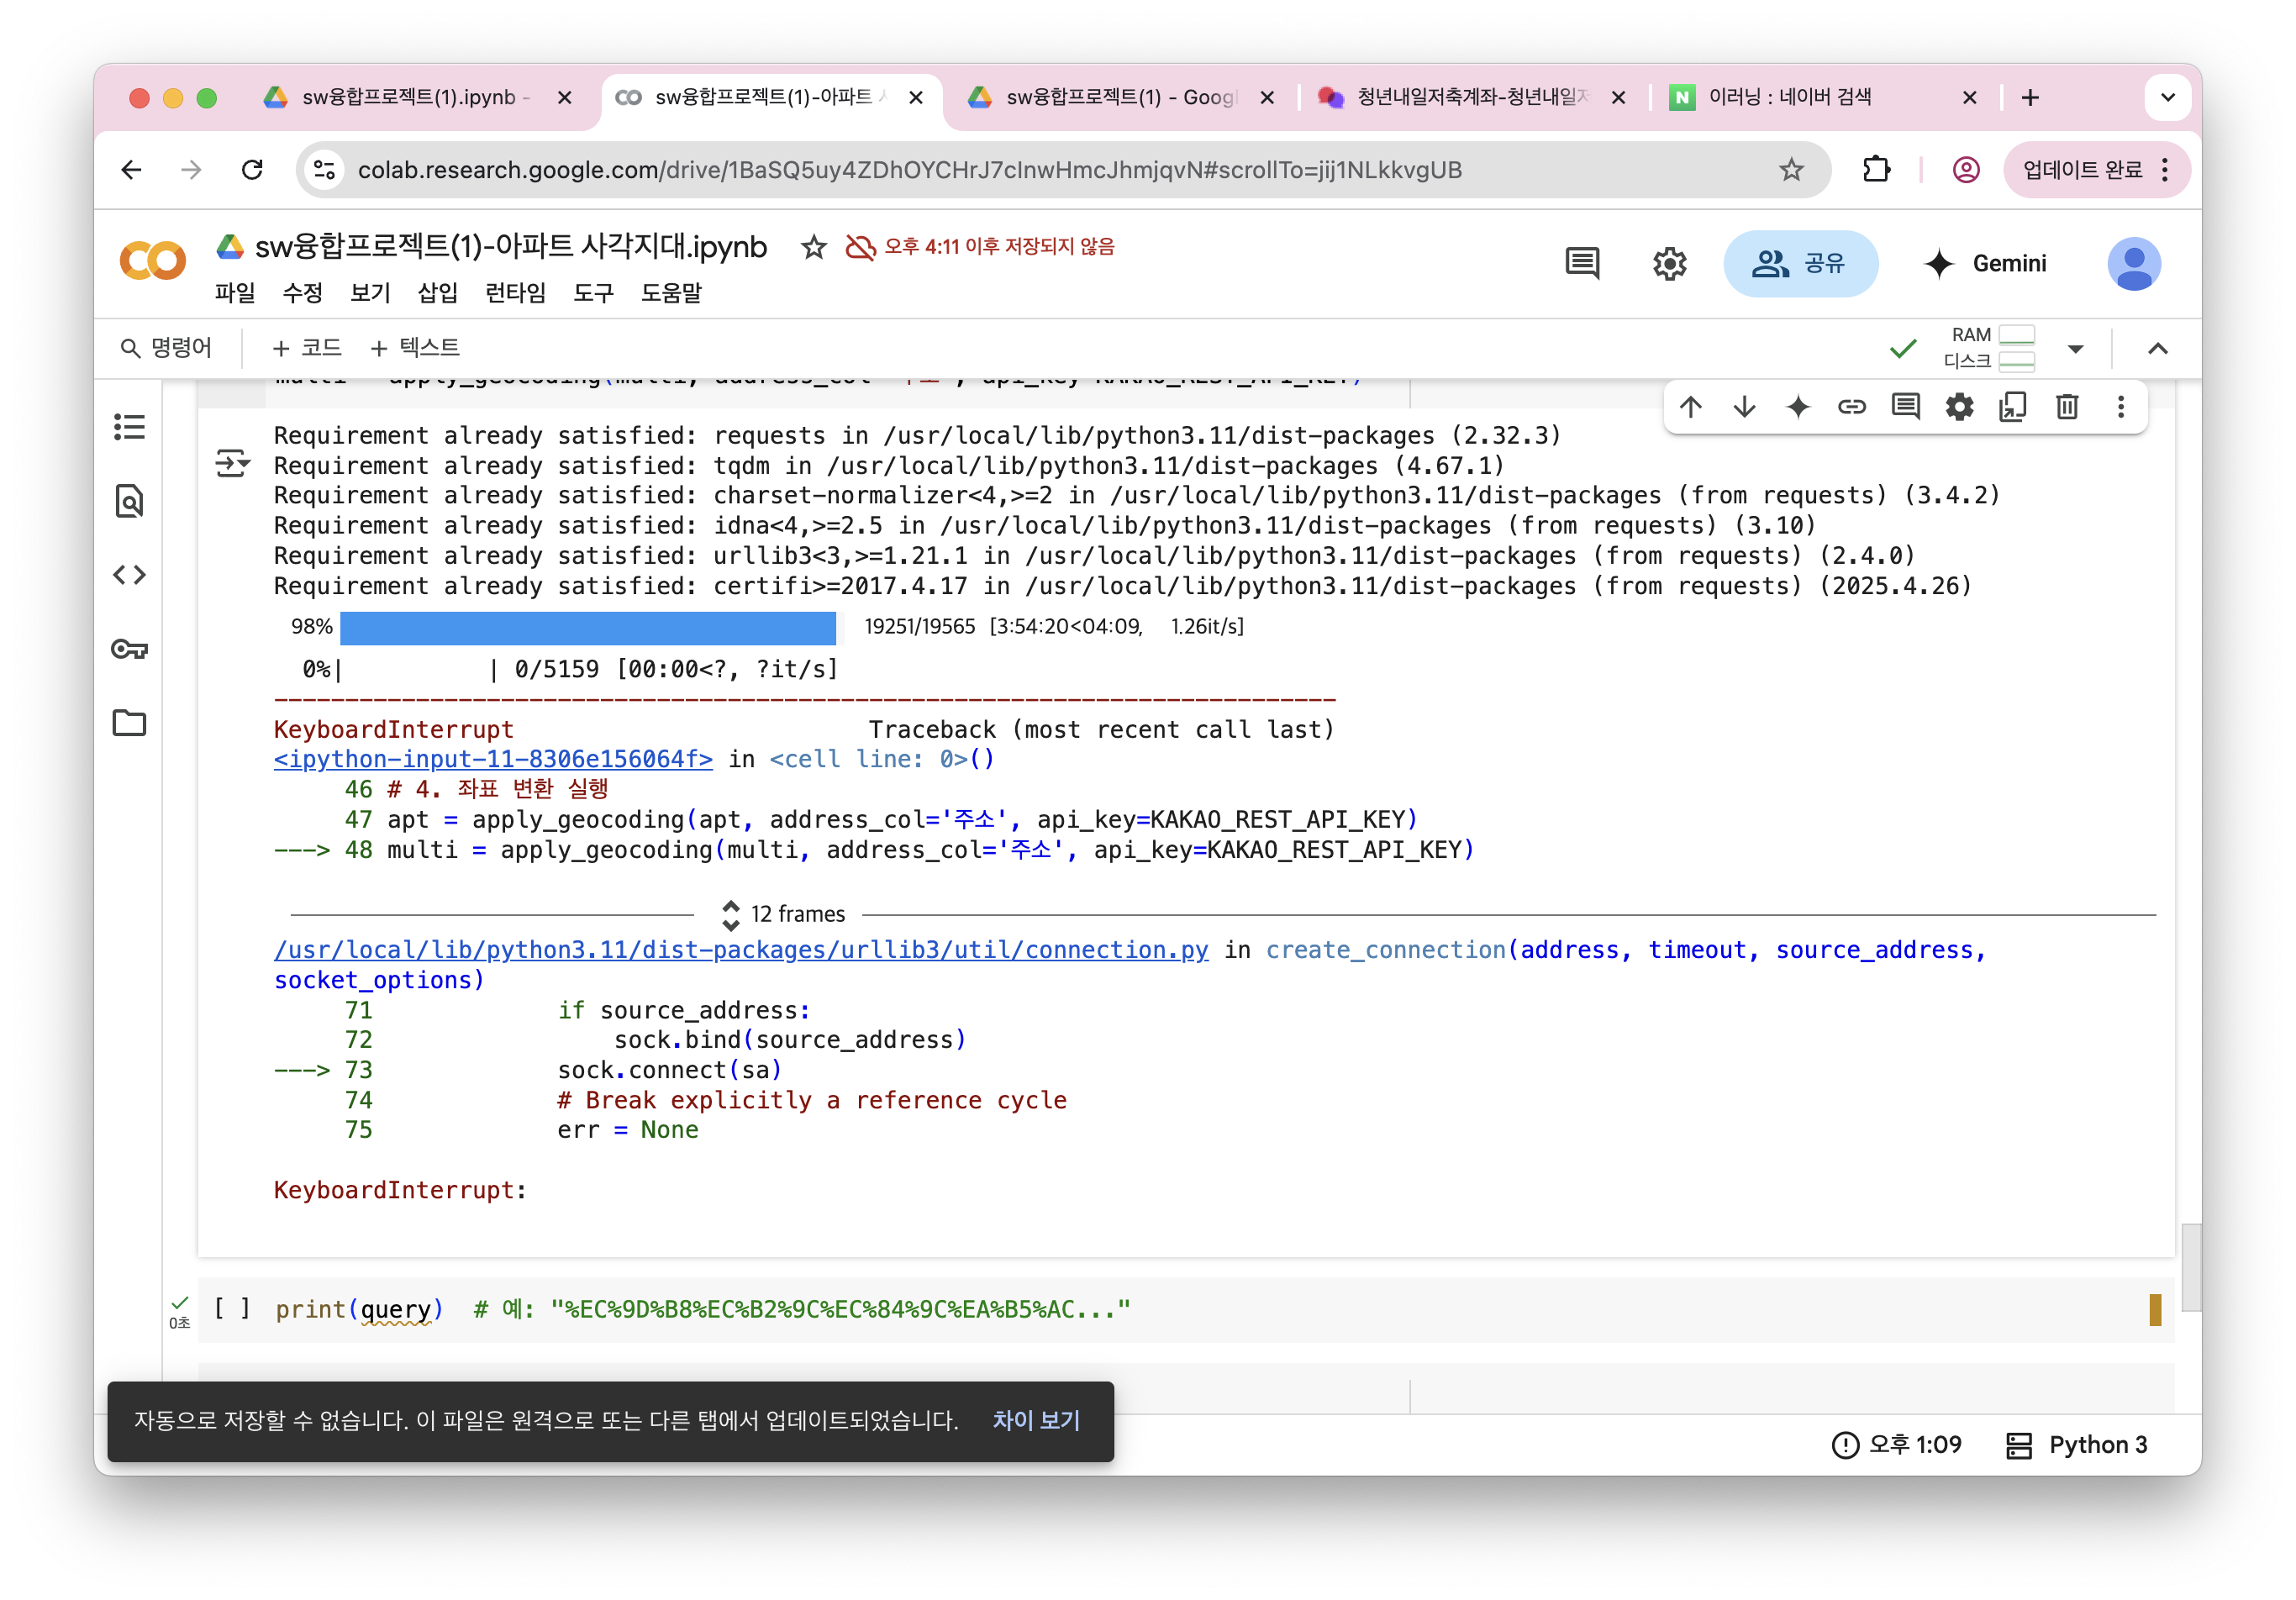Click the blue tqdm progress bar
This screenshot has height=1600, width=2296.
tap(587, 627)
